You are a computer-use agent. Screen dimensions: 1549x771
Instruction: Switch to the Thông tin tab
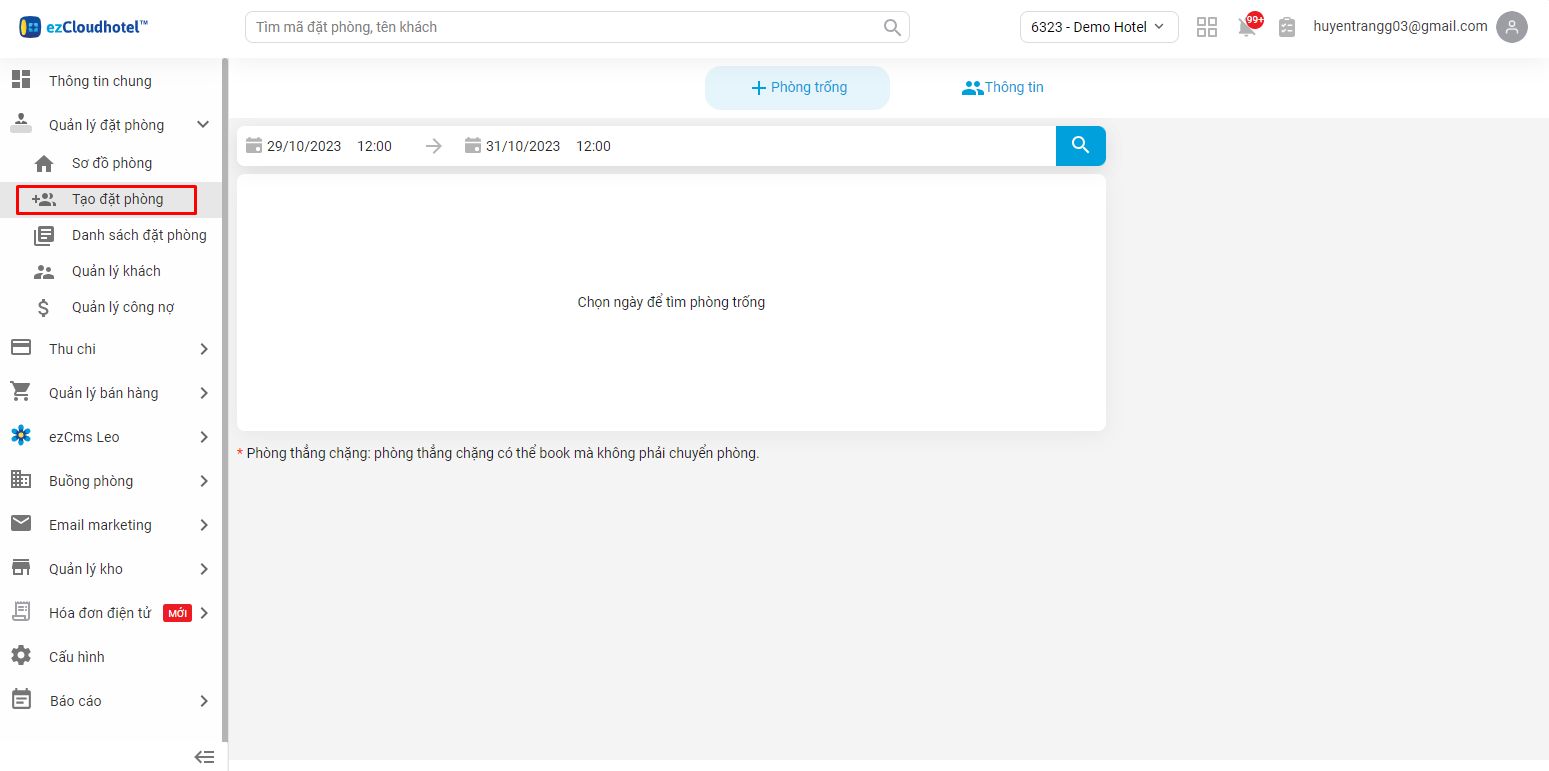pos(1002,88)
